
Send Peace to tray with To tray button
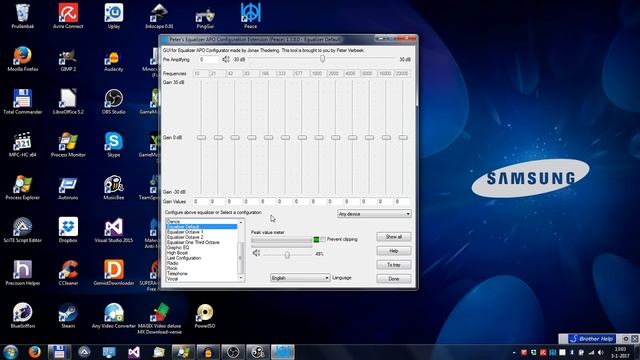(x=393, y=265)
